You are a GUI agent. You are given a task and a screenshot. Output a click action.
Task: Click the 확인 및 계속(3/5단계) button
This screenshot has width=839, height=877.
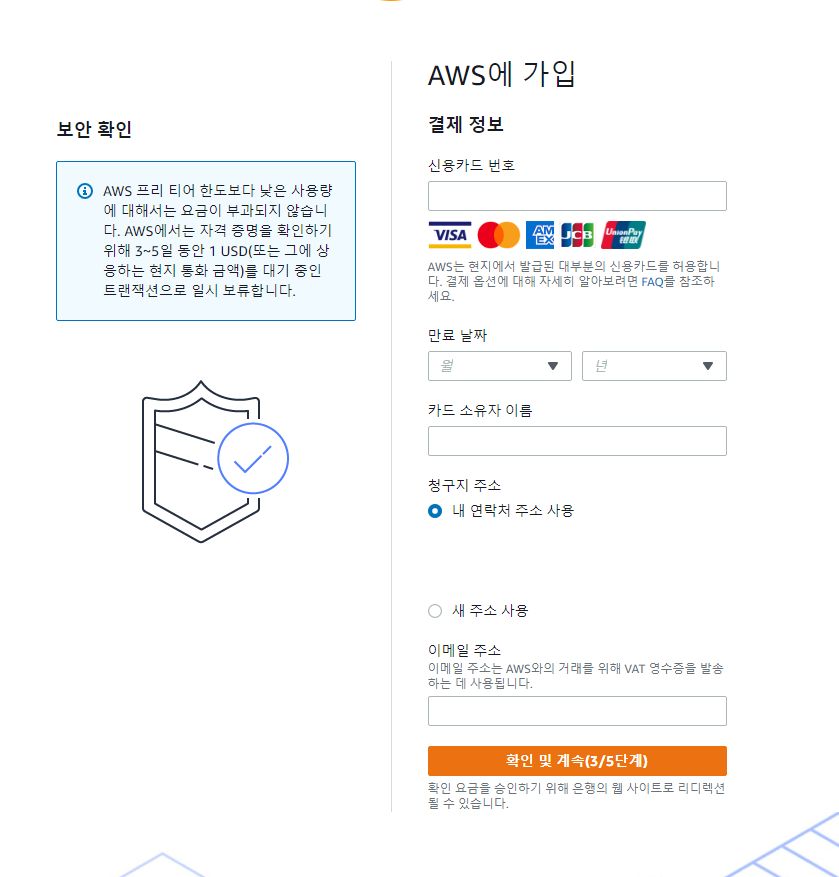tap(577, 761)
